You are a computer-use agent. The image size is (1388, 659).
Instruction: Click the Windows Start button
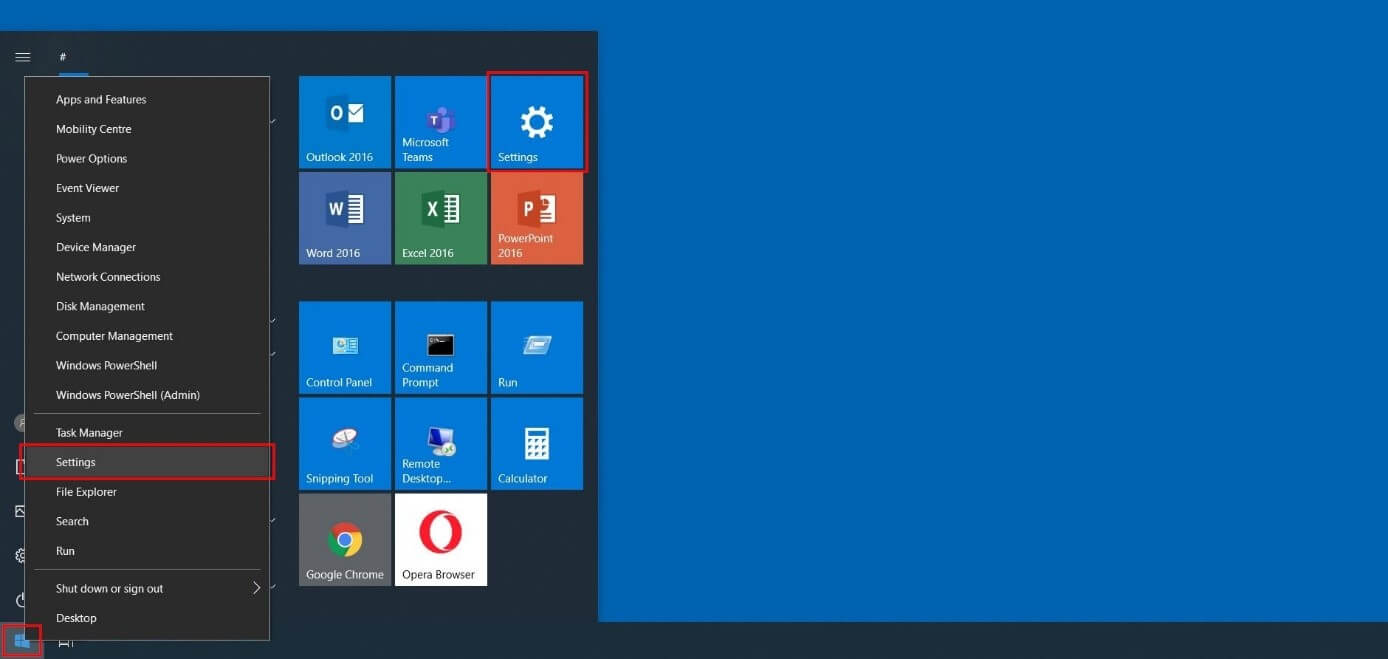[x=22, y=640]
